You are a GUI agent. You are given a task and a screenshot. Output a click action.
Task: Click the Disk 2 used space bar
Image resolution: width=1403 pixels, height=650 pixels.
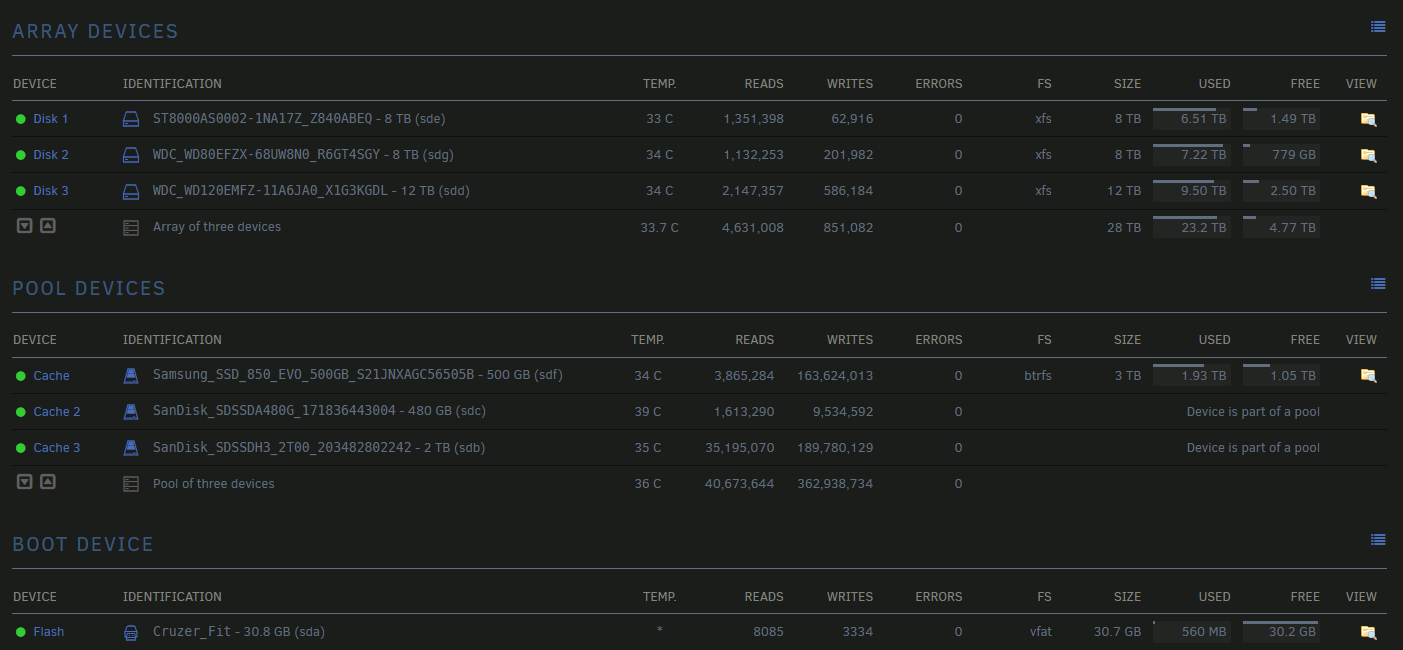tap(1189, 155)
